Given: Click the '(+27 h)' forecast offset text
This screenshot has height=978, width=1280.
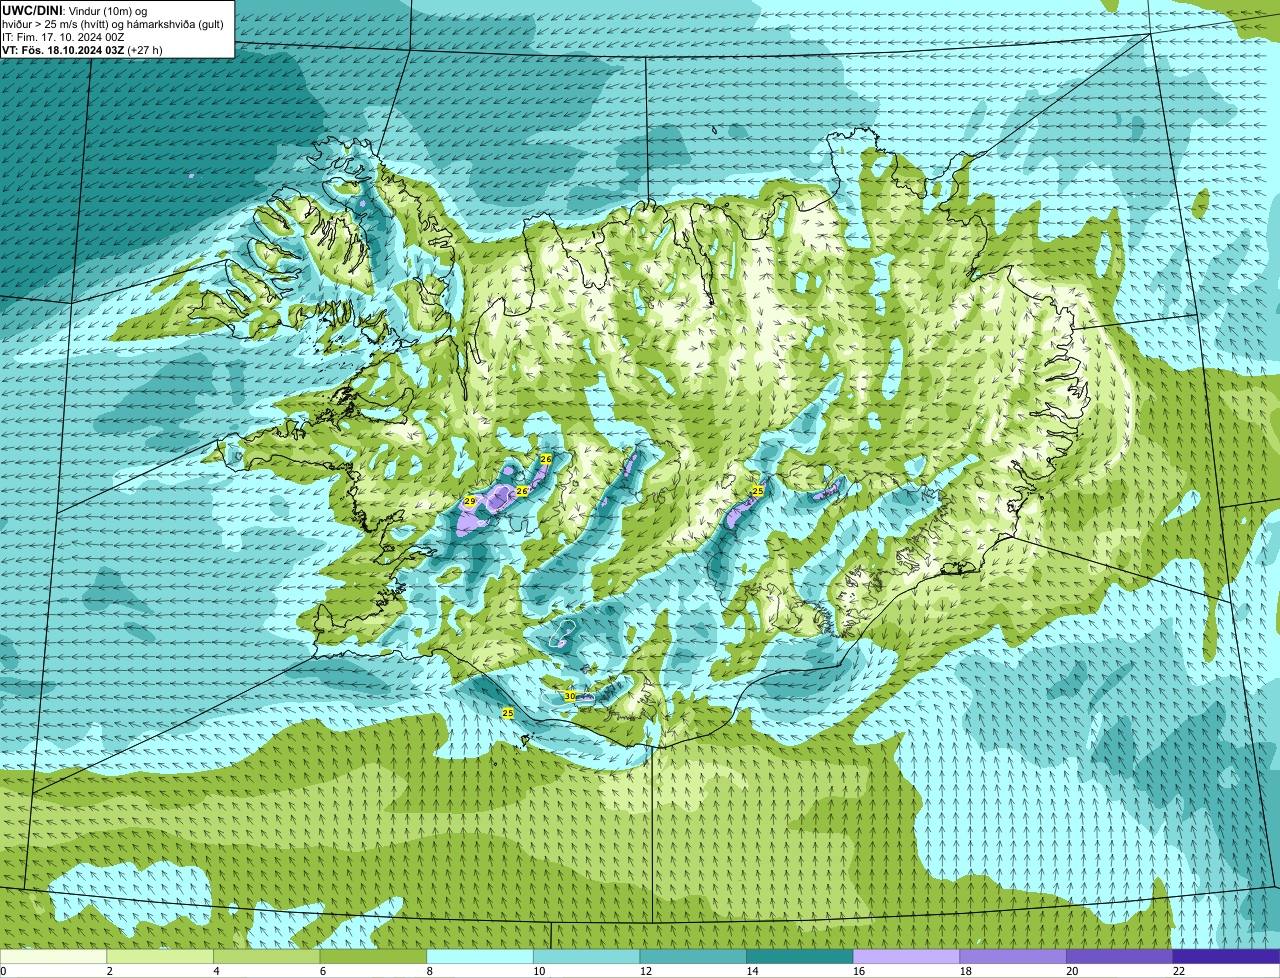Looking at the screenshot, I should [146, 49].
